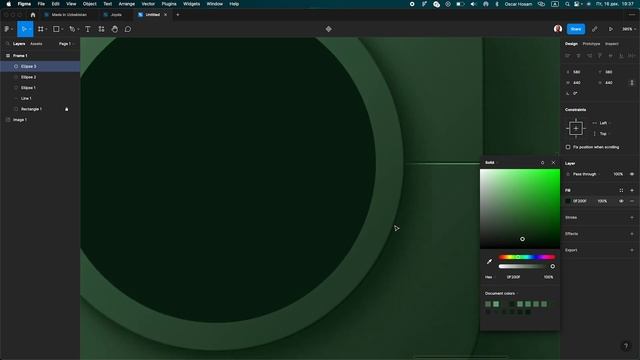Switch to the Inspect tab
640x360 pixels.
(611, 44)
